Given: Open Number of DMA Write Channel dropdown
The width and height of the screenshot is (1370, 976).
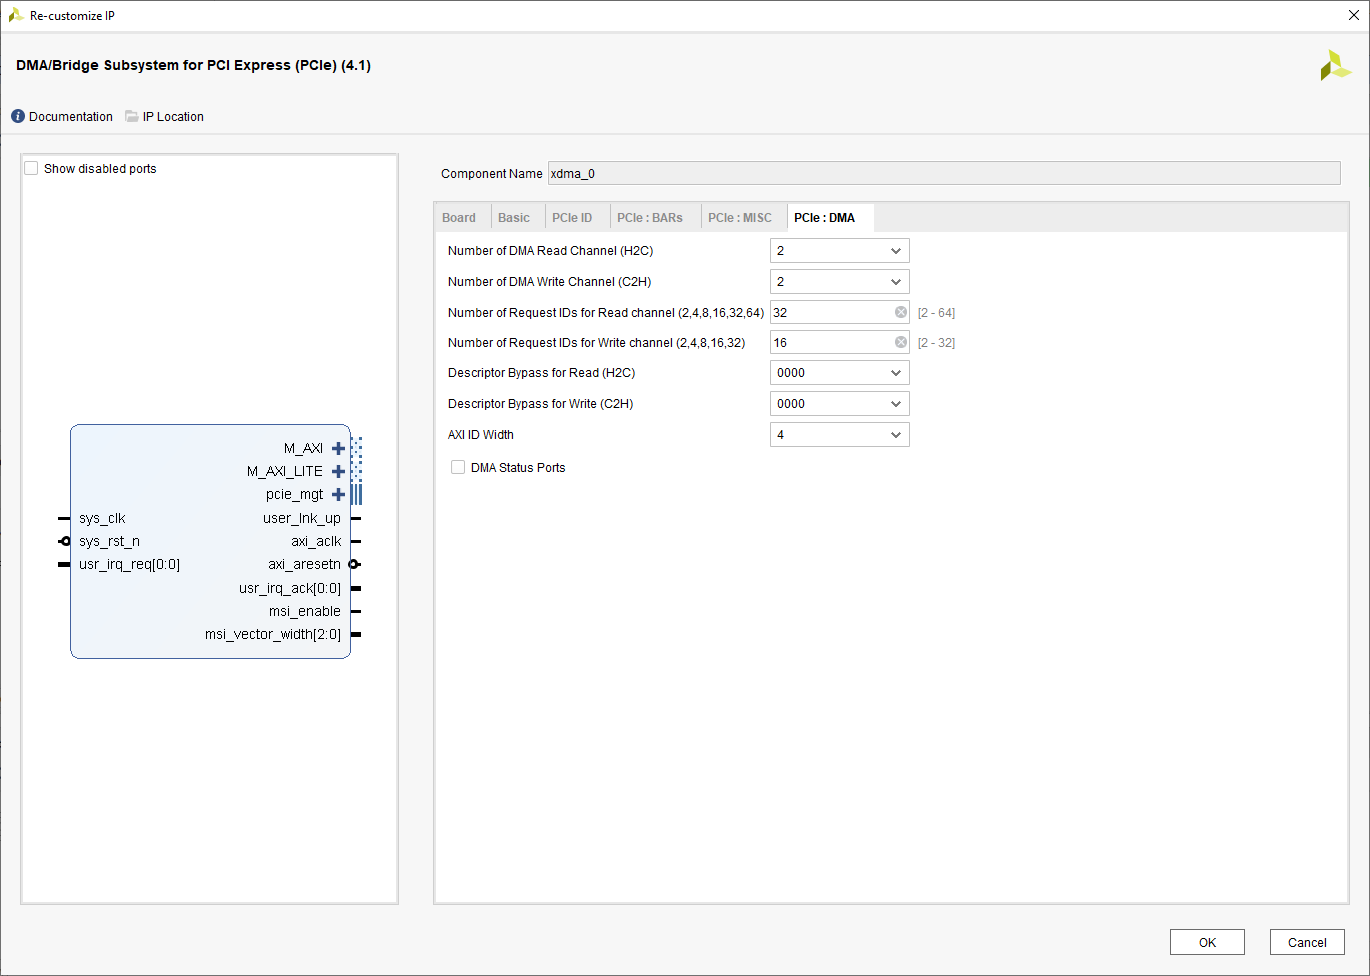Looking at the screenshot, I should tap(839, 282).
